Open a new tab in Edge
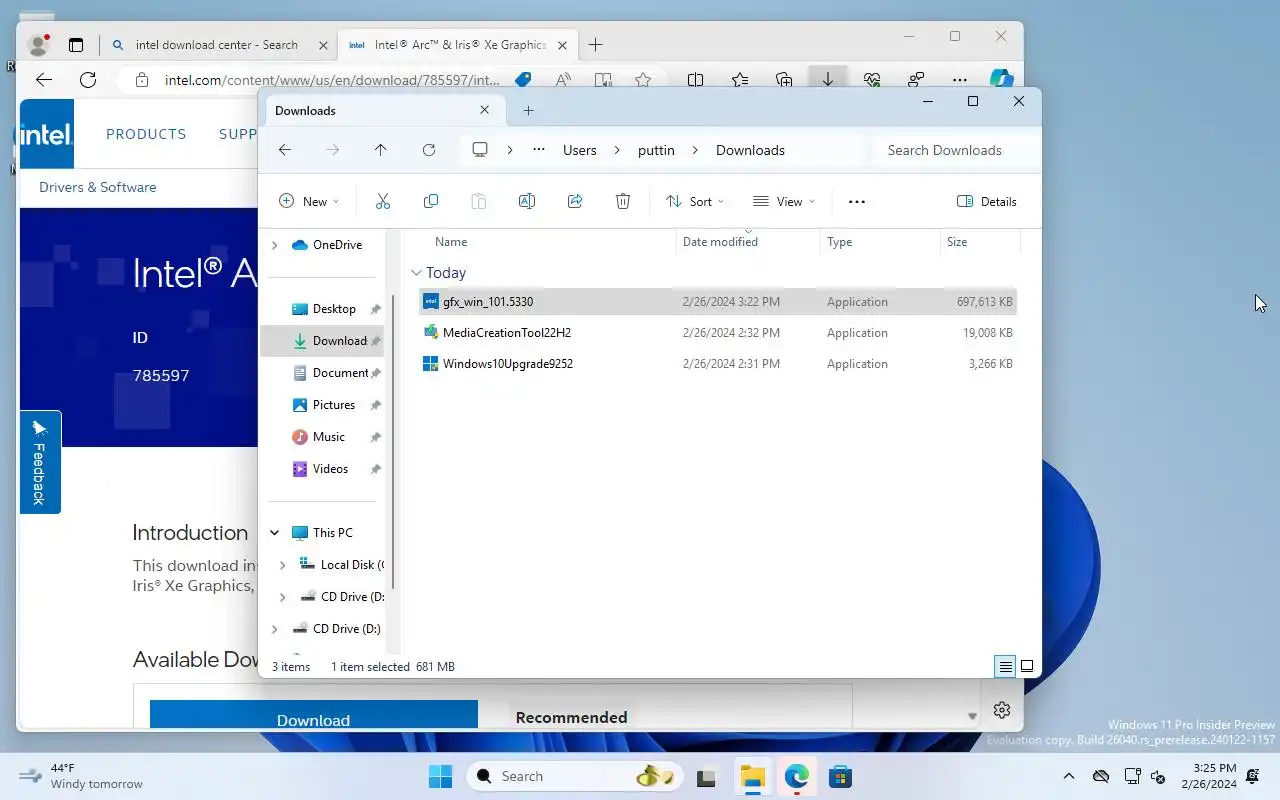 (x=596, y=45)
